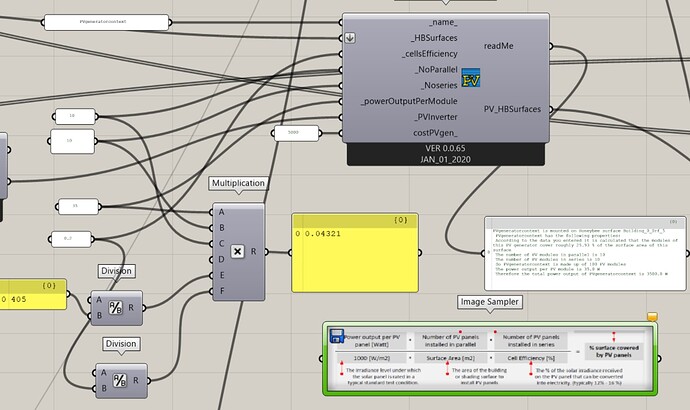This screenshot has height=410, width=690.
Task: Click 'Number of PV panels installed in series' box
Action: (x=531, y=340)
